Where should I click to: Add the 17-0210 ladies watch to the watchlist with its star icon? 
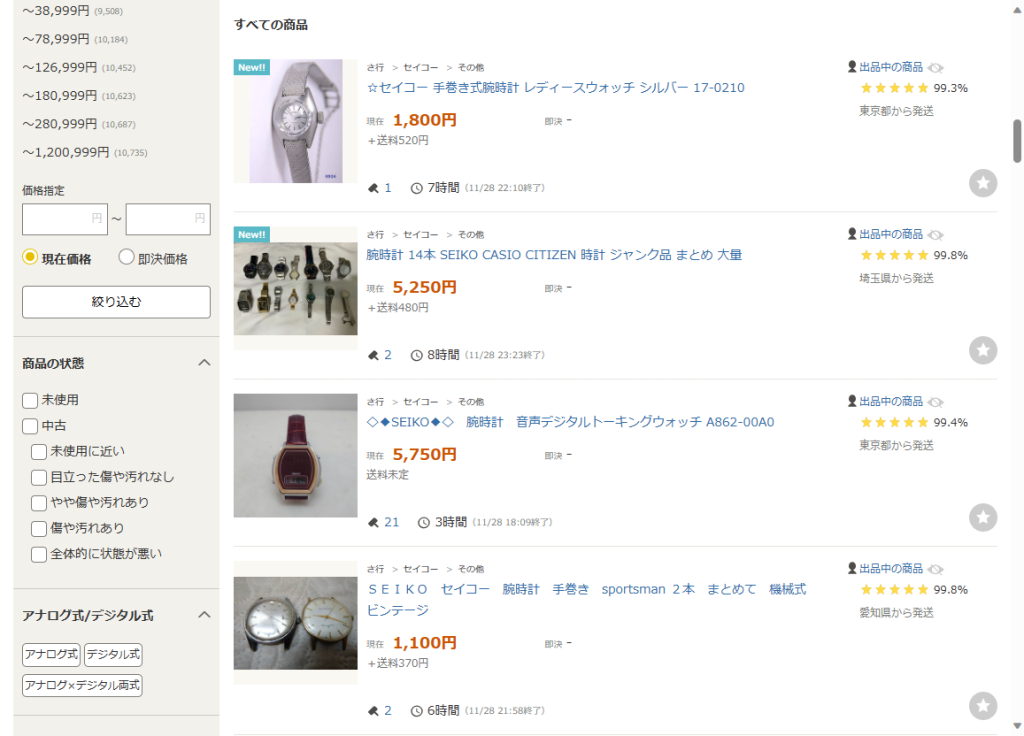982,183
